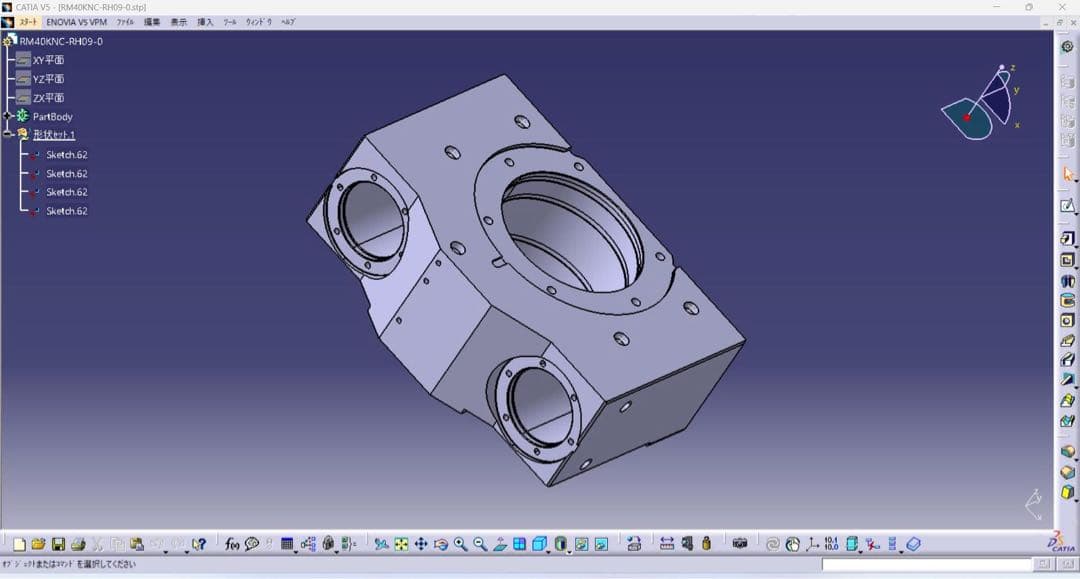
Task: Toggle the Hide/Show icon in view toolbar
Action: (x=581, y=544)
